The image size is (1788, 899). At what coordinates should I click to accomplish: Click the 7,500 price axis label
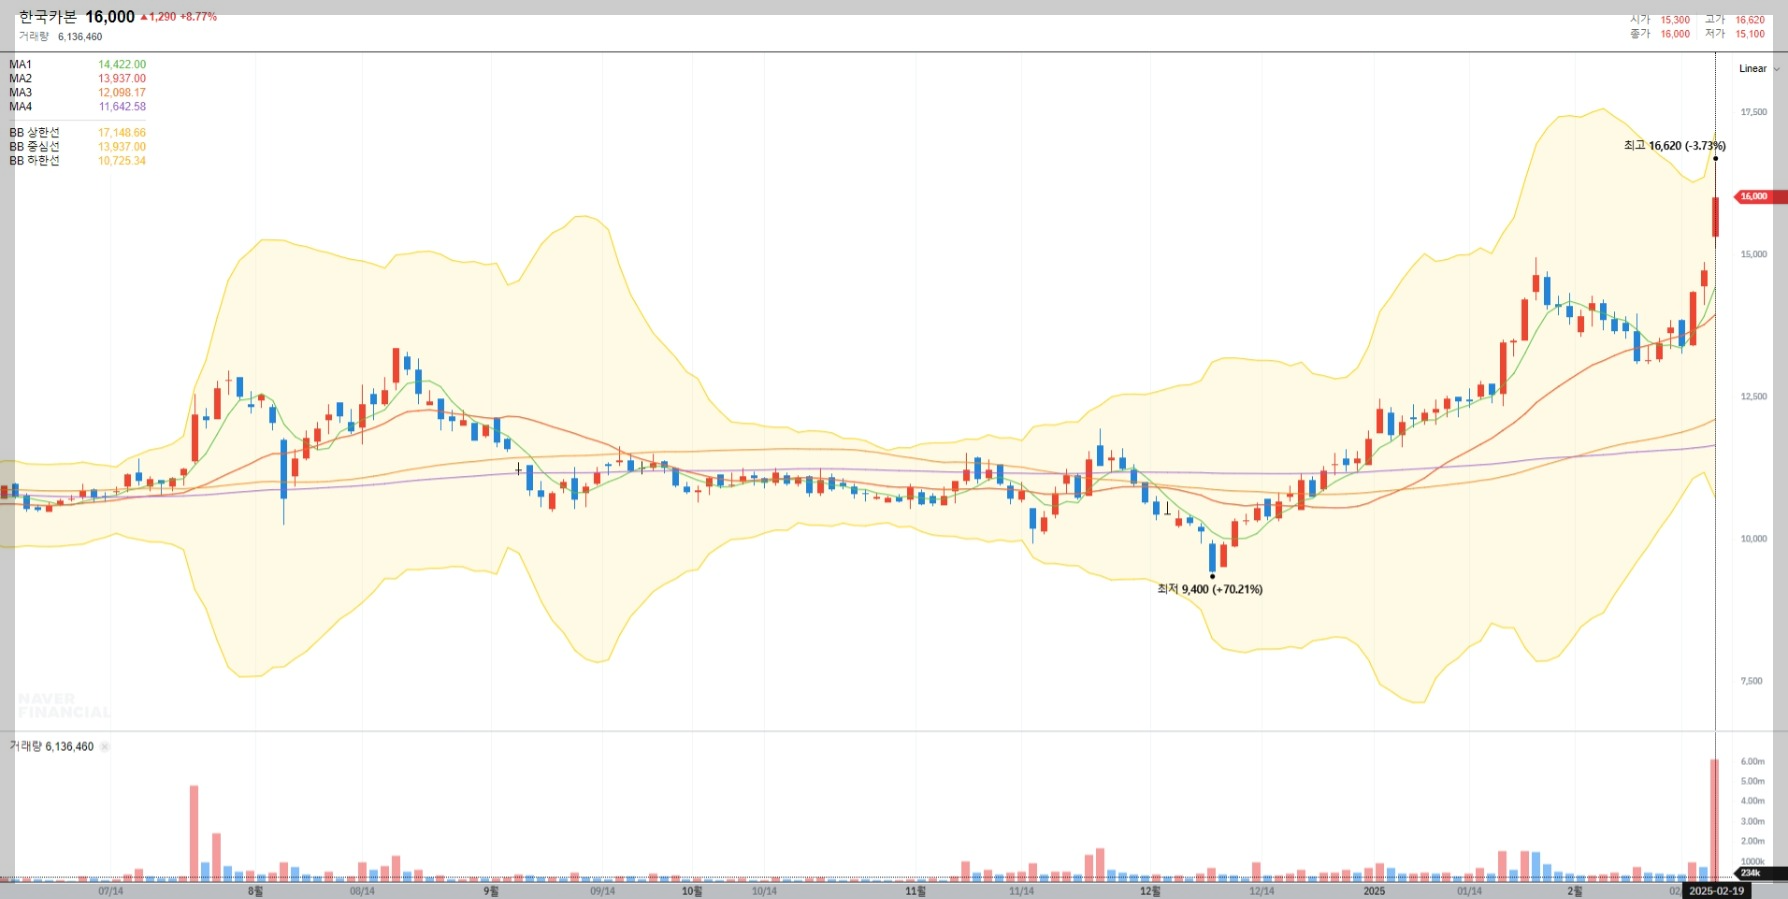tap(1752, 681)
